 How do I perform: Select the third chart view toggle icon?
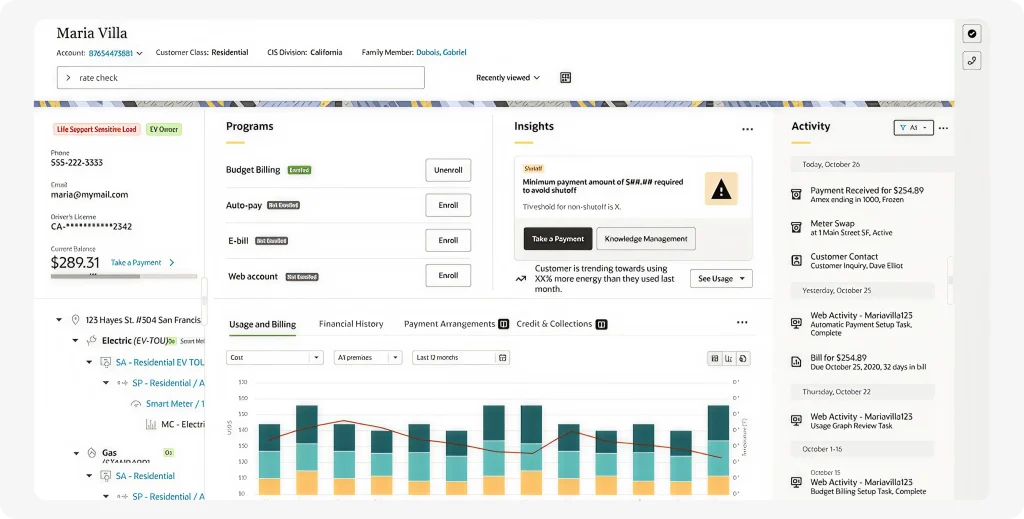point(743,358)
